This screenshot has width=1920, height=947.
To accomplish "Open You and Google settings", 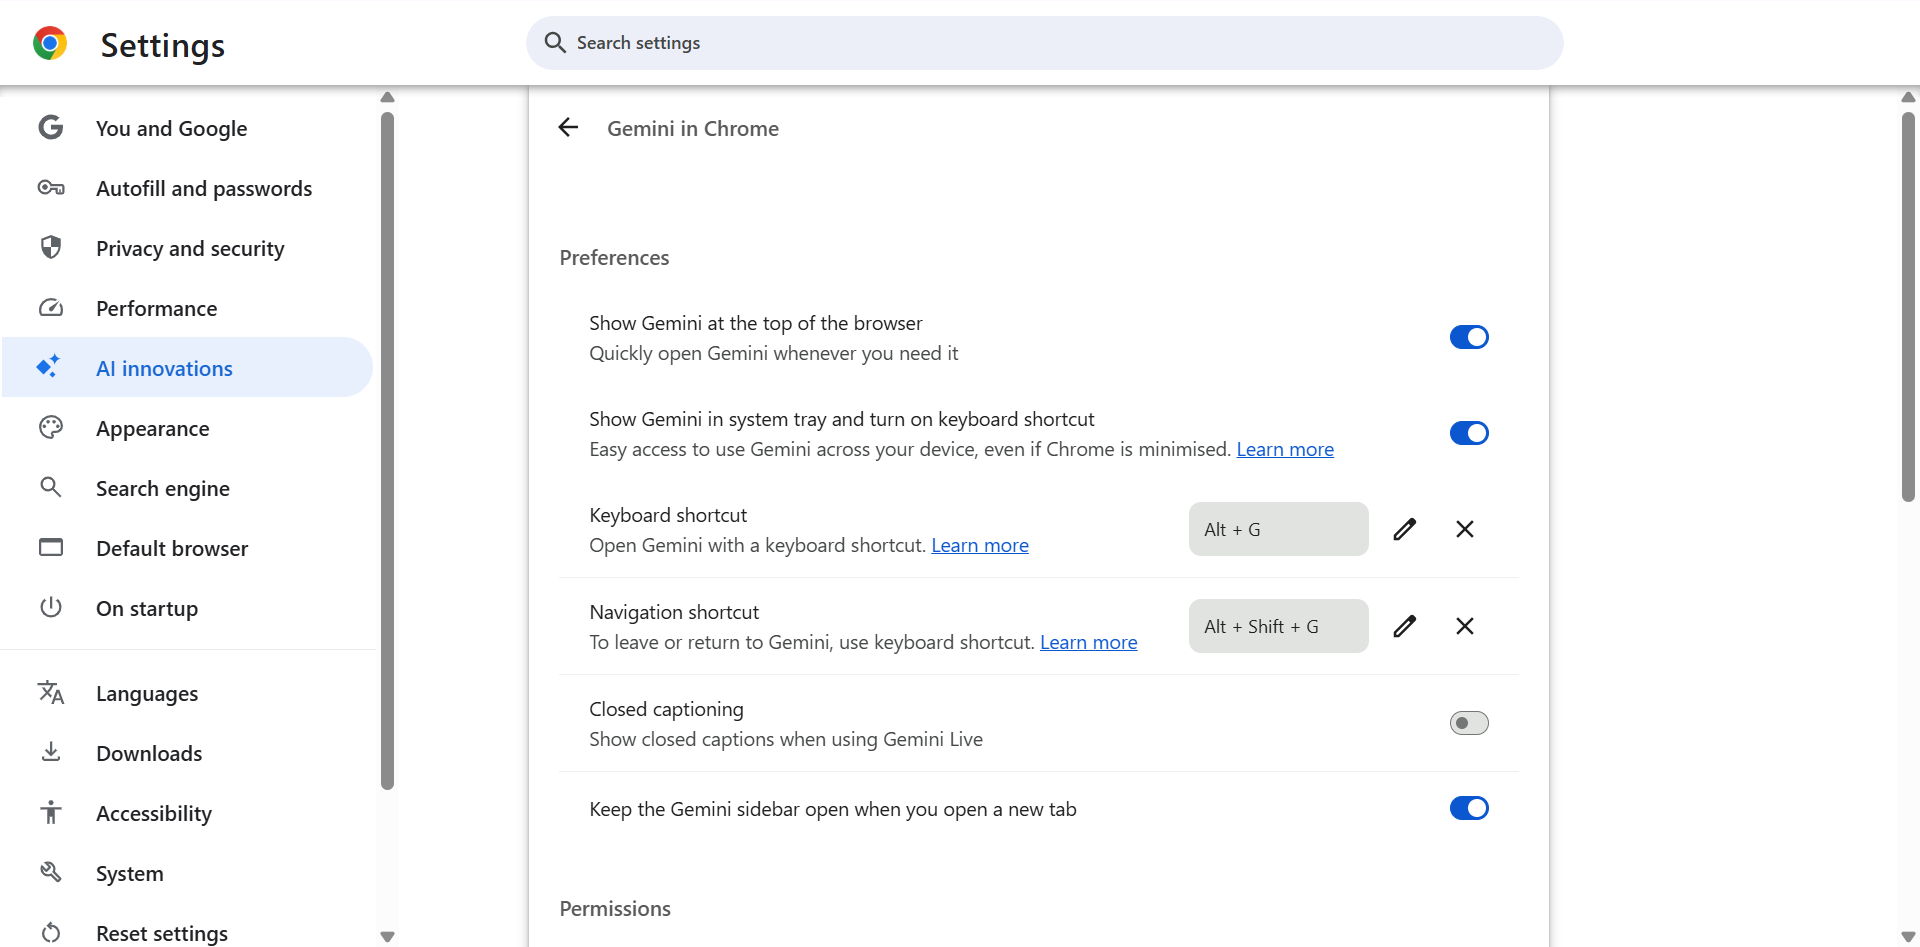I will tap(188, 128).
